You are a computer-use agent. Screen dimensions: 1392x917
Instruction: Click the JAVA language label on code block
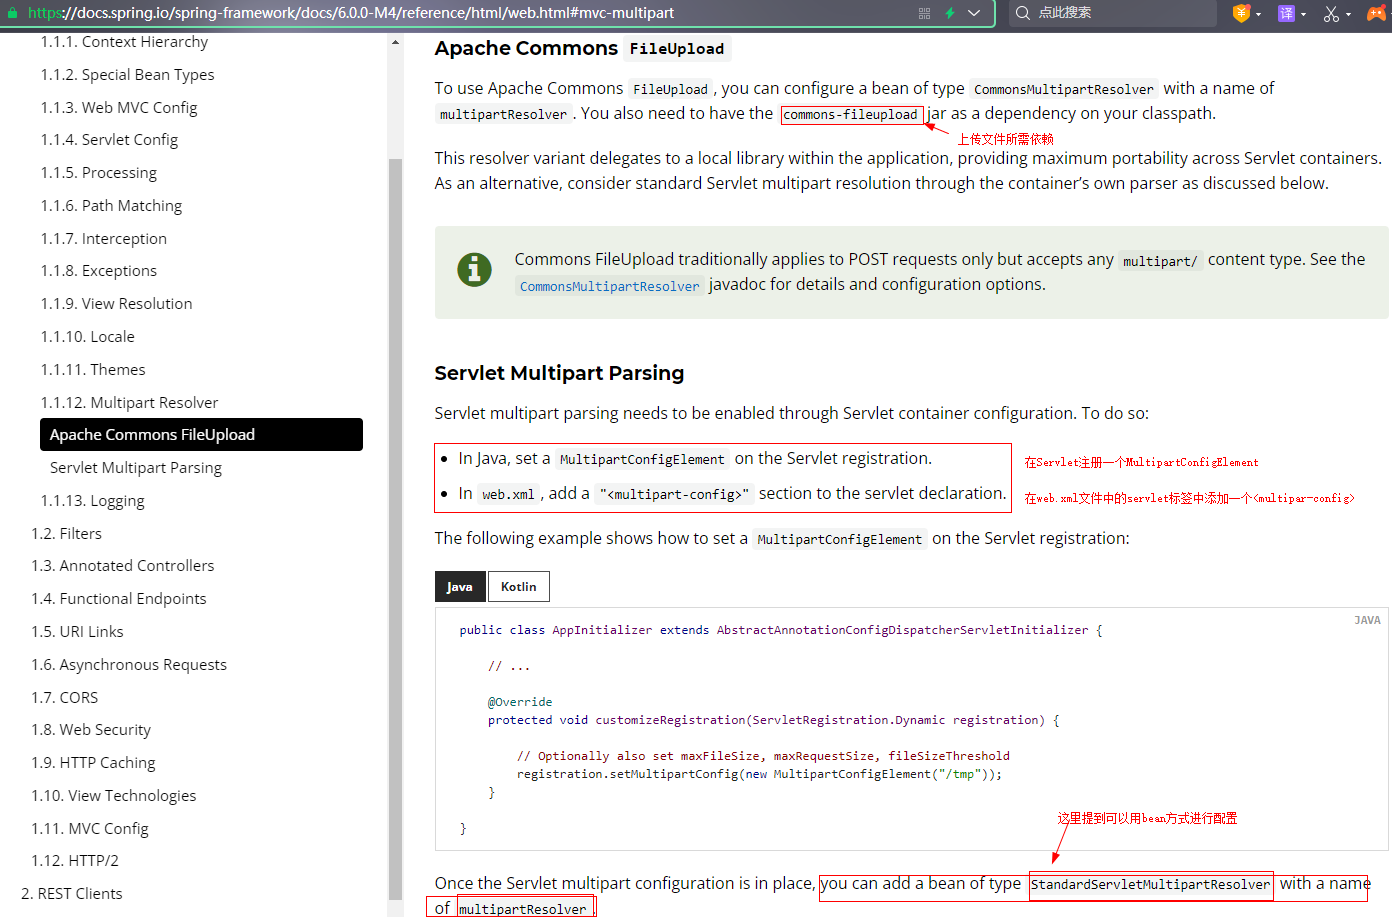(x=1367, y=620)
